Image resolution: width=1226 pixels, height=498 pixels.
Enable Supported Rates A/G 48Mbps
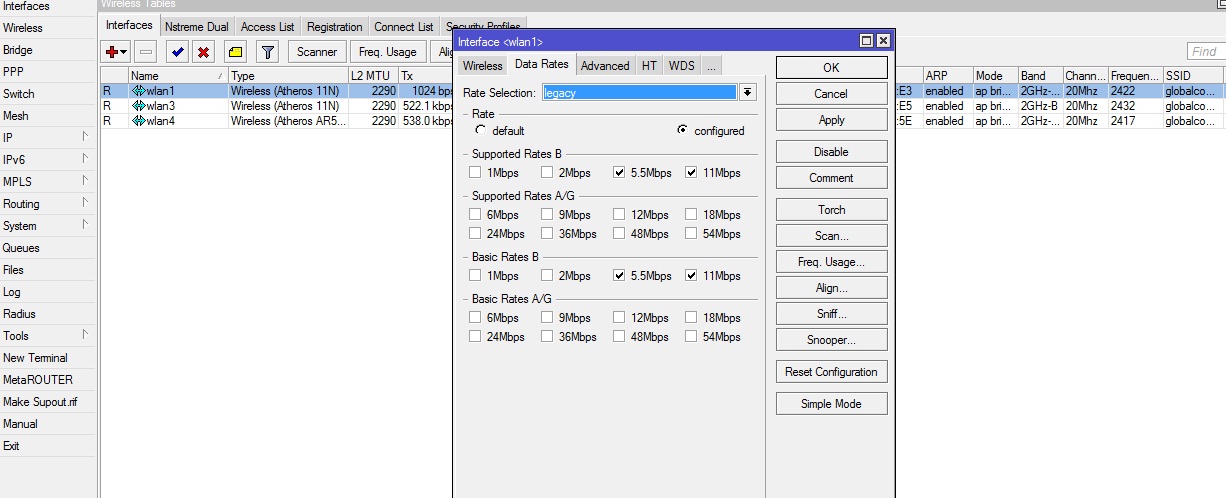[619, 233]
